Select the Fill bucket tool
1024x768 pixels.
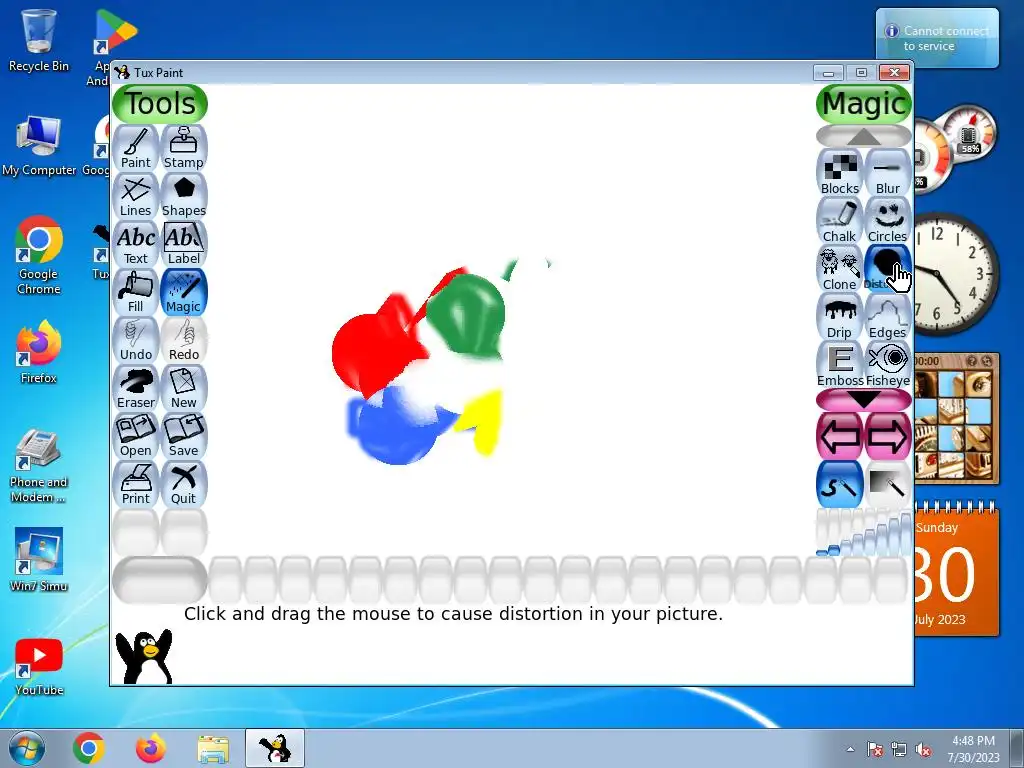tap(136, 292)
